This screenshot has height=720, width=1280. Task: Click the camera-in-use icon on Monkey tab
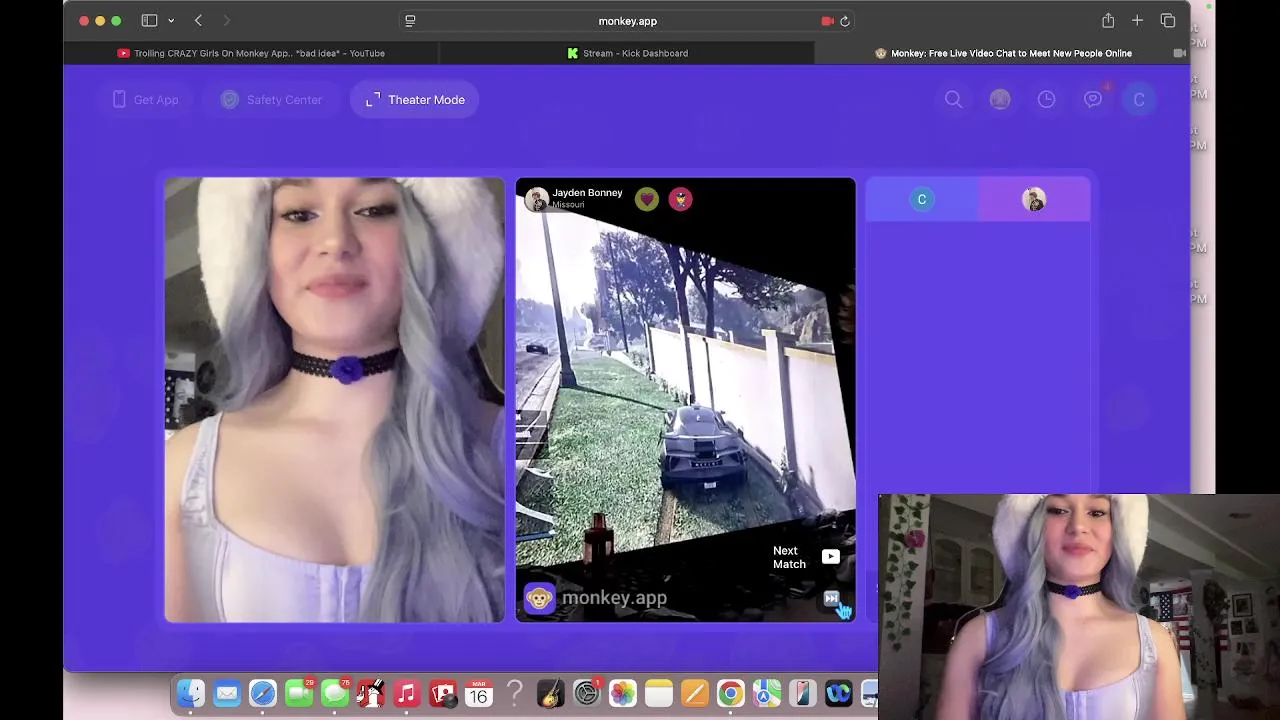[1179, 53]
